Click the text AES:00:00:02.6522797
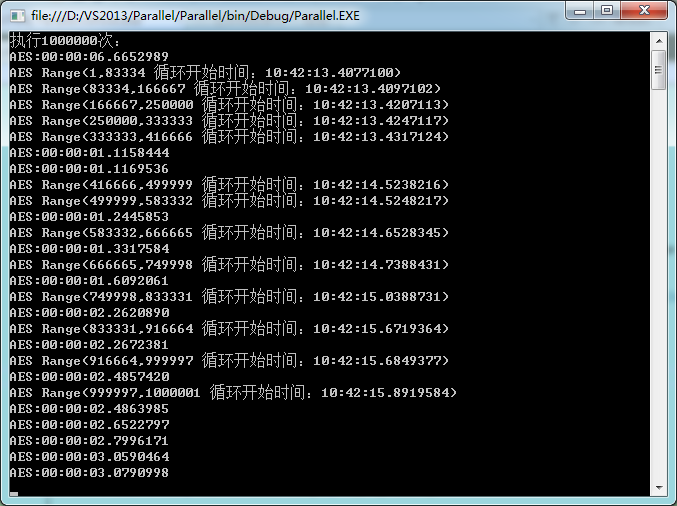Viewport: 677px width, 506px height. pyautogui.click(x=89, y=424)
